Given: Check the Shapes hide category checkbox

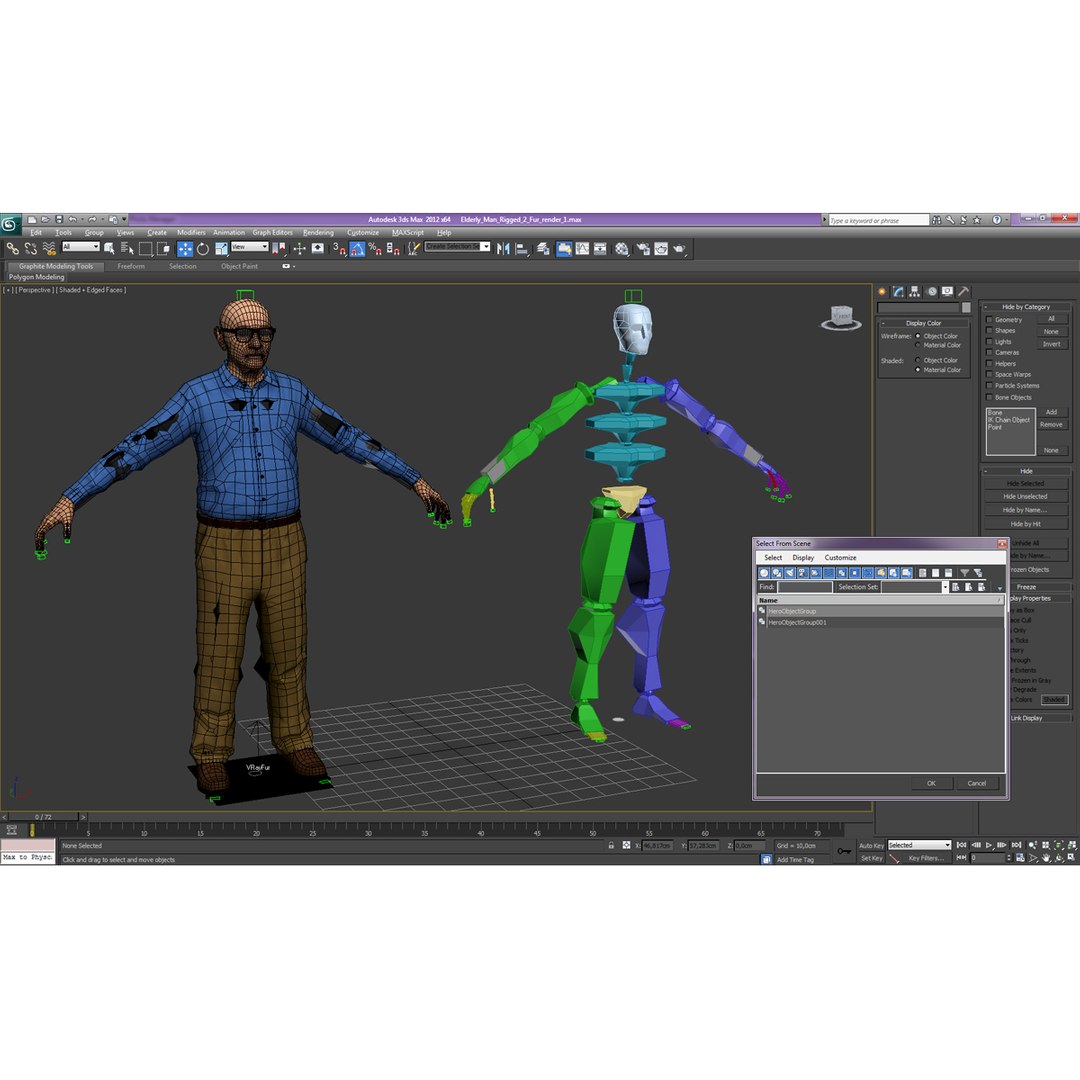Looking at the screenshot, I should coord(989,331).
